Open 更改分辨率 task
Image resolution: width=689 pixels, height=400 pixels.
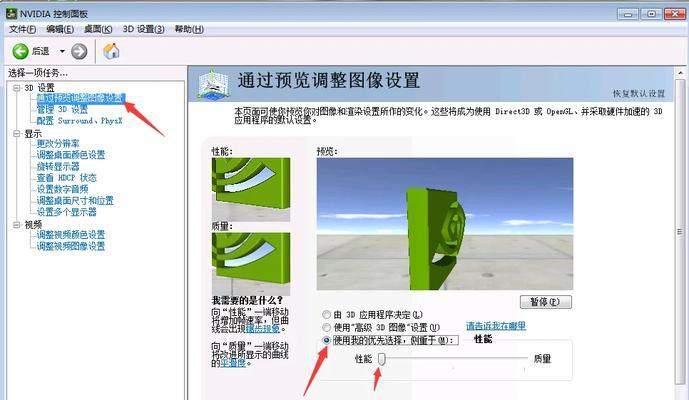[x=58, y=144]
